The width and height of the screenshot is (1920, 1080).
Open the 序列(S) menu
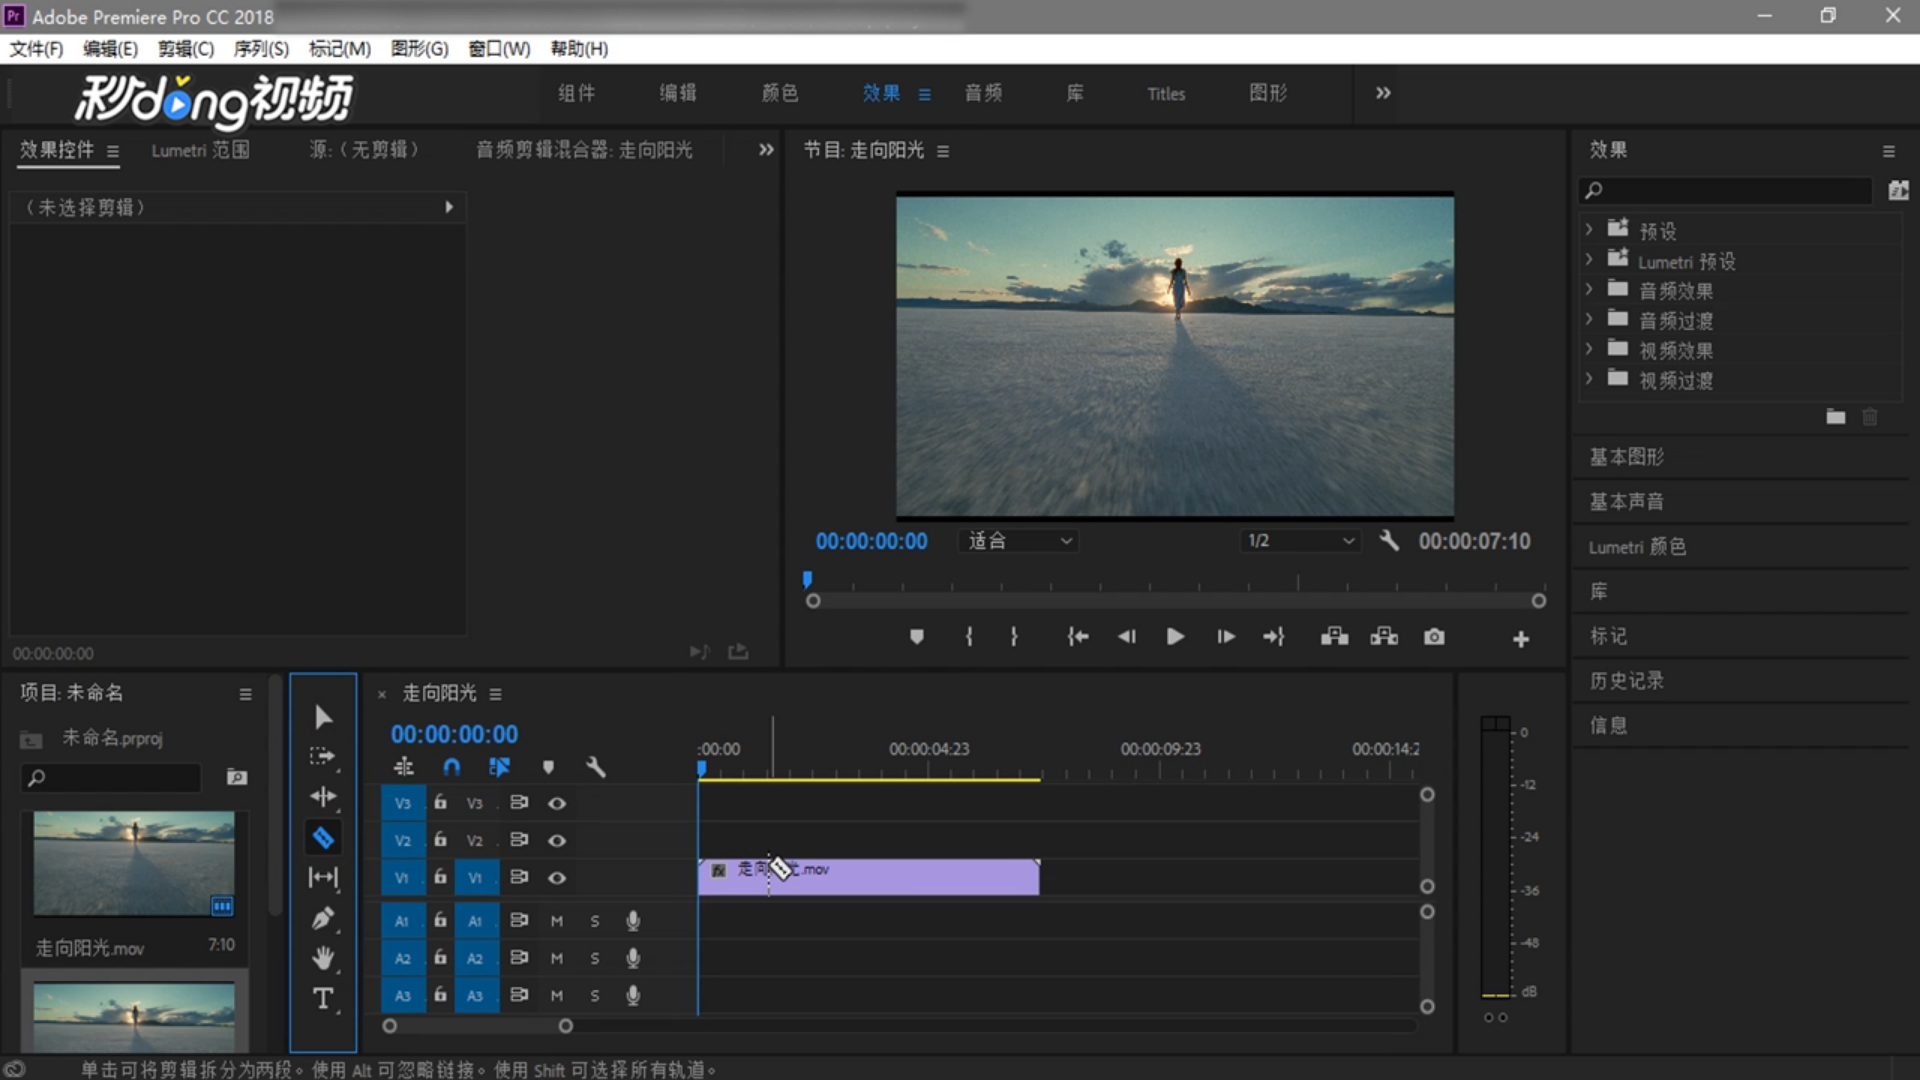tap(261, 49)
